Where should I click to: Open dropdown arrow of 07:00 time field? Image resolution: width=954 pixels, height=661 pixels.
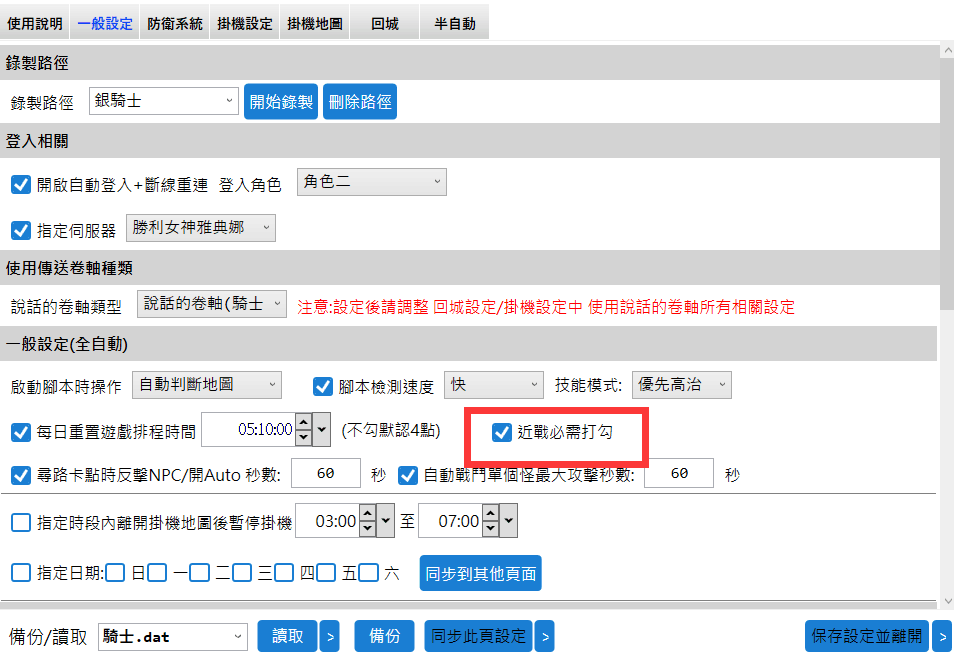[509, 521]
